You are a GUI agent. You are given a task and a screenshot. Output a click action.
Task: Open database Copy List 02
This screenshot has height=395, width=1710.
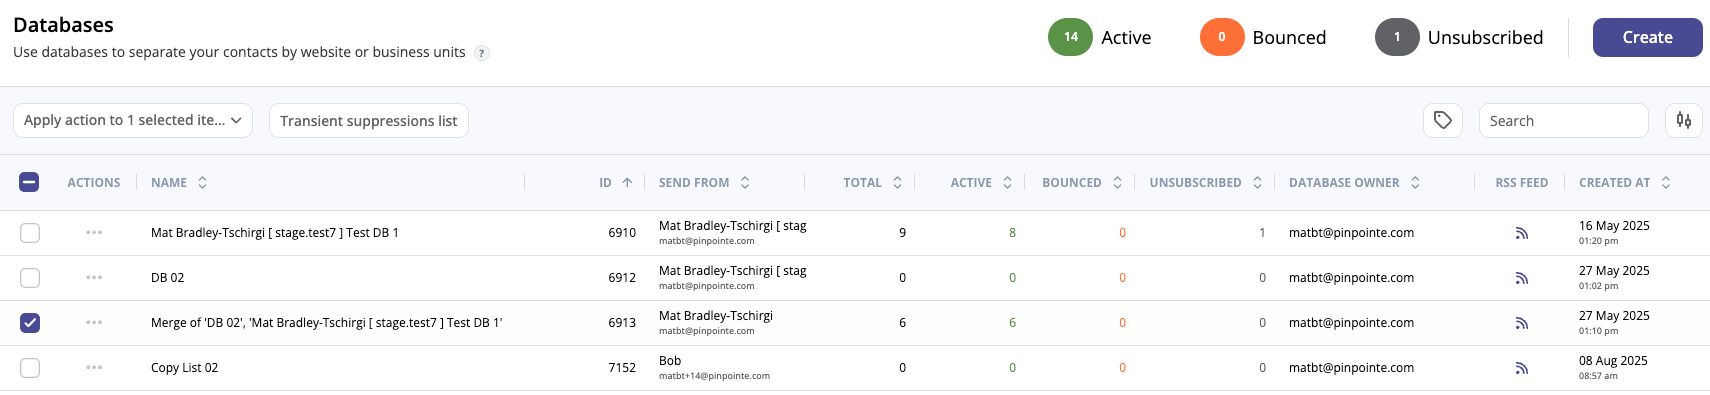184,368
